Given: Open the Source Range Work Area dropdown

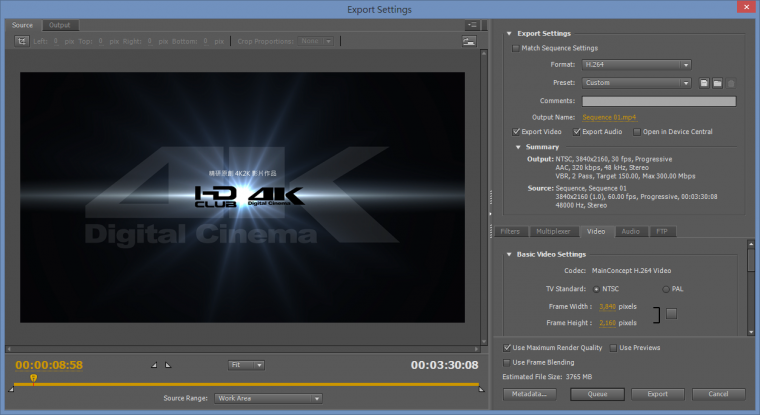Looking at the screenshot, I should (x=268, y=398).
